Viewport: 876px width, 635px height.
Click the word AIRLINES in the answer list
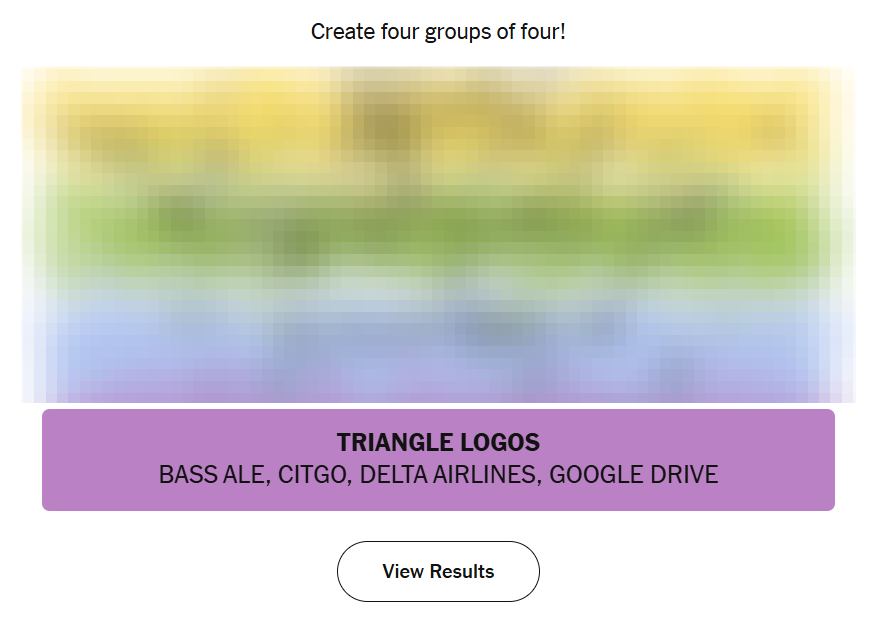click(x=487, y=475)
